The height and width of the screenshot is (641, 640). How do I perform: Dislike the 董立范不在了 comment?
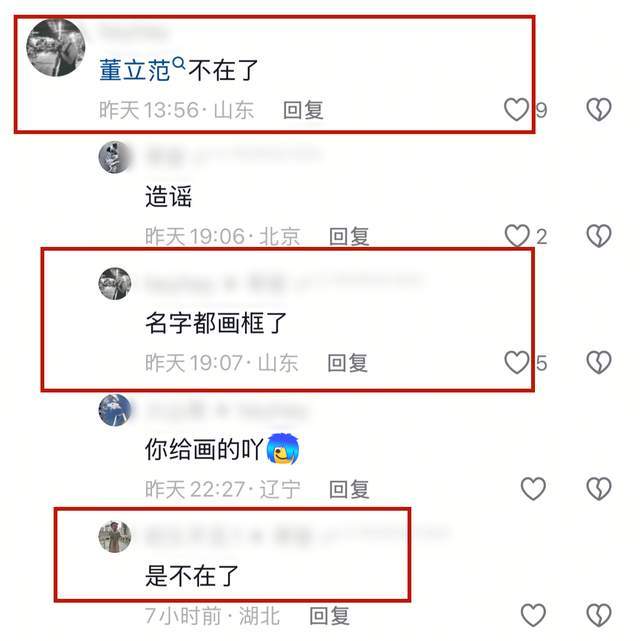[599, 110]
